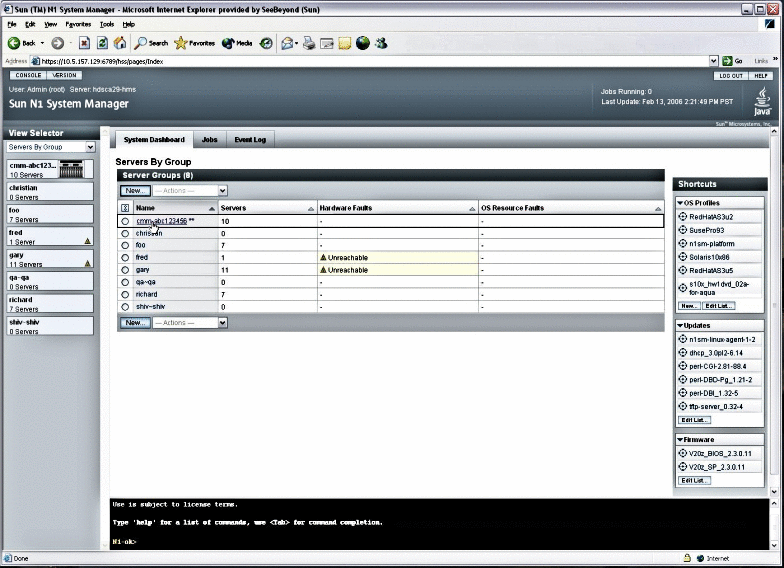Click perl-CGI-2.81-88.4 update icon

coord(682,366)
